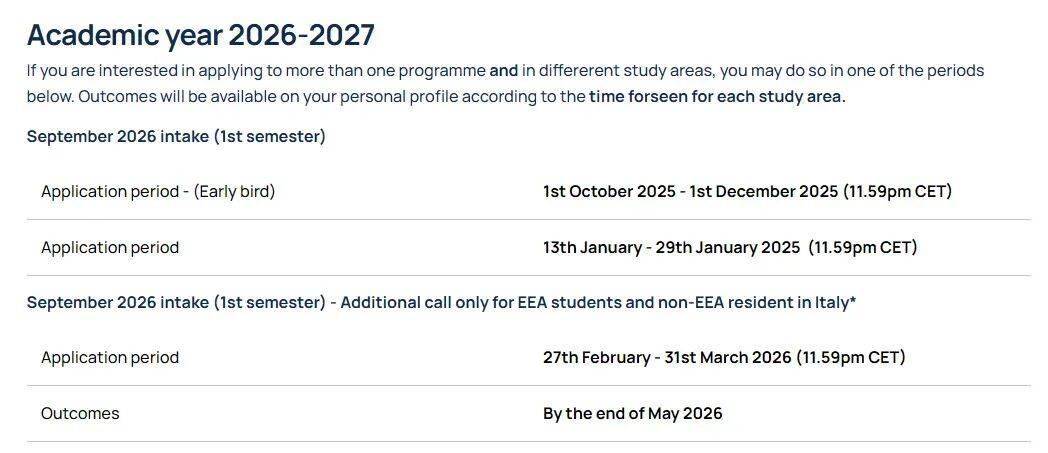Screen dimensions: 1048x453
Task: Click the asterisk after 'resident in Italy'
Action: [x=853, y=301]
